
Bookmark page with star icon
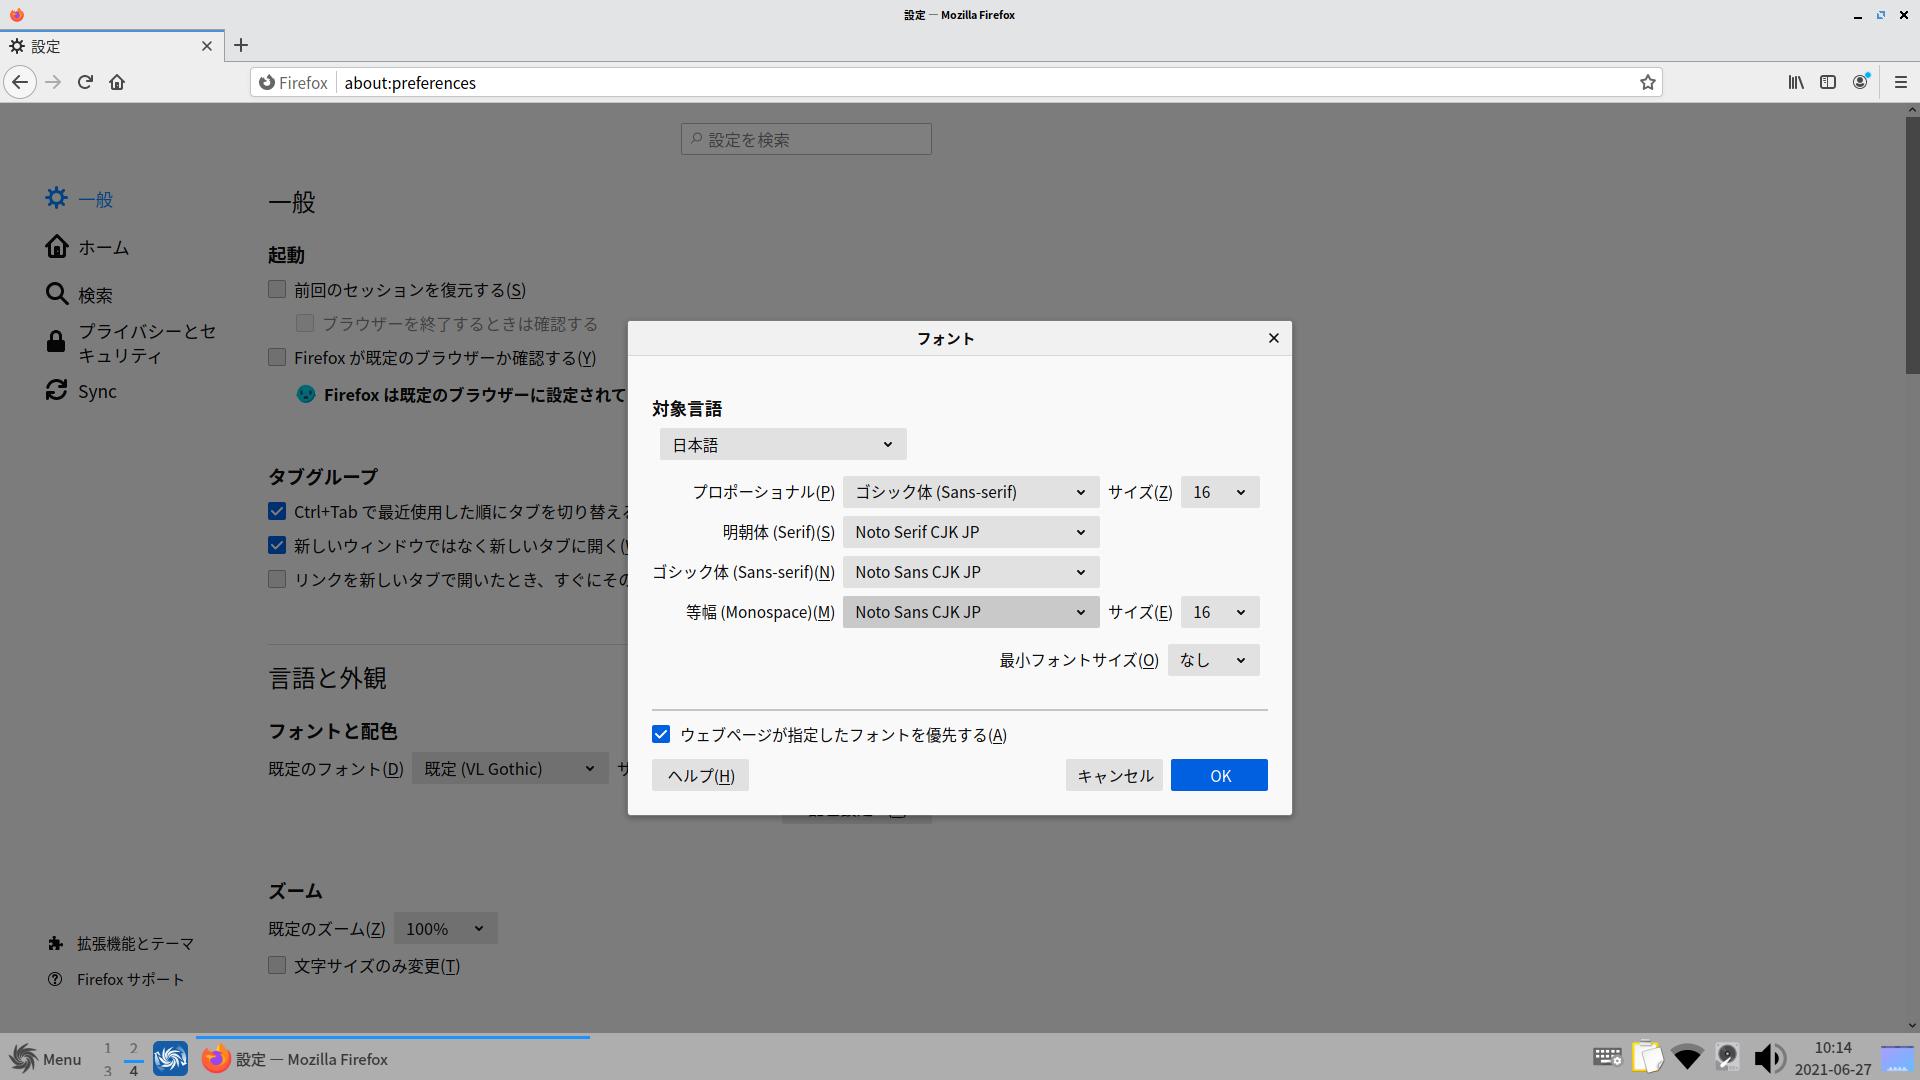(1647, 83)
